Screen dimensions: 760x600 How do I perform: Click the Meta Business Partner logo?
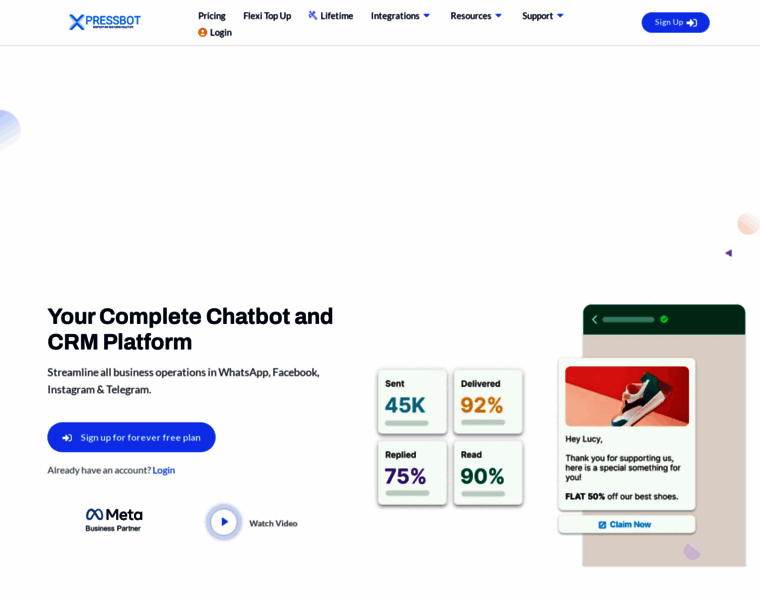pos(114,520)
